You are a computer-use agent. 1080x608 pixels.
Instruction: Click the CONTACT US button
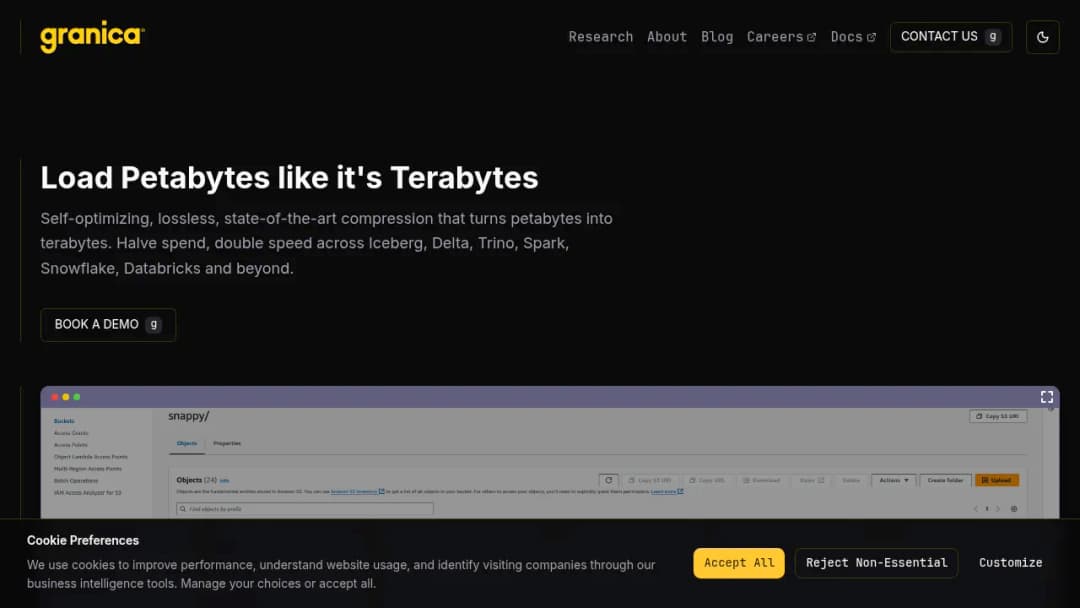coord(951,37)
